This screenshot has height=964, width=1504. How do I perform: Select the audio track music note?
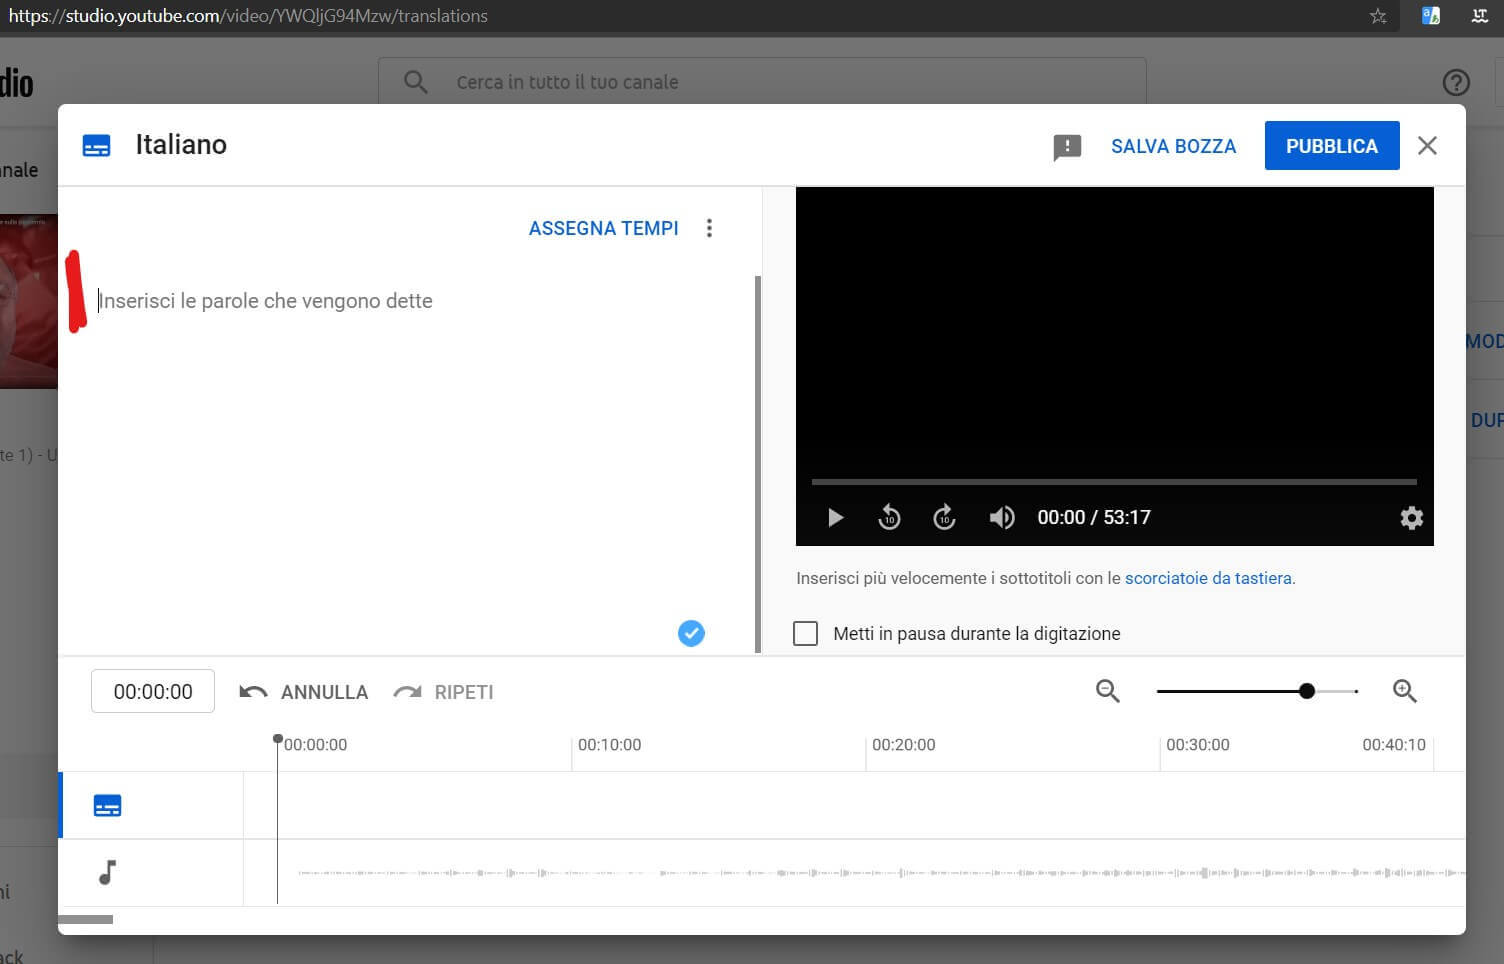pos(107,873)
